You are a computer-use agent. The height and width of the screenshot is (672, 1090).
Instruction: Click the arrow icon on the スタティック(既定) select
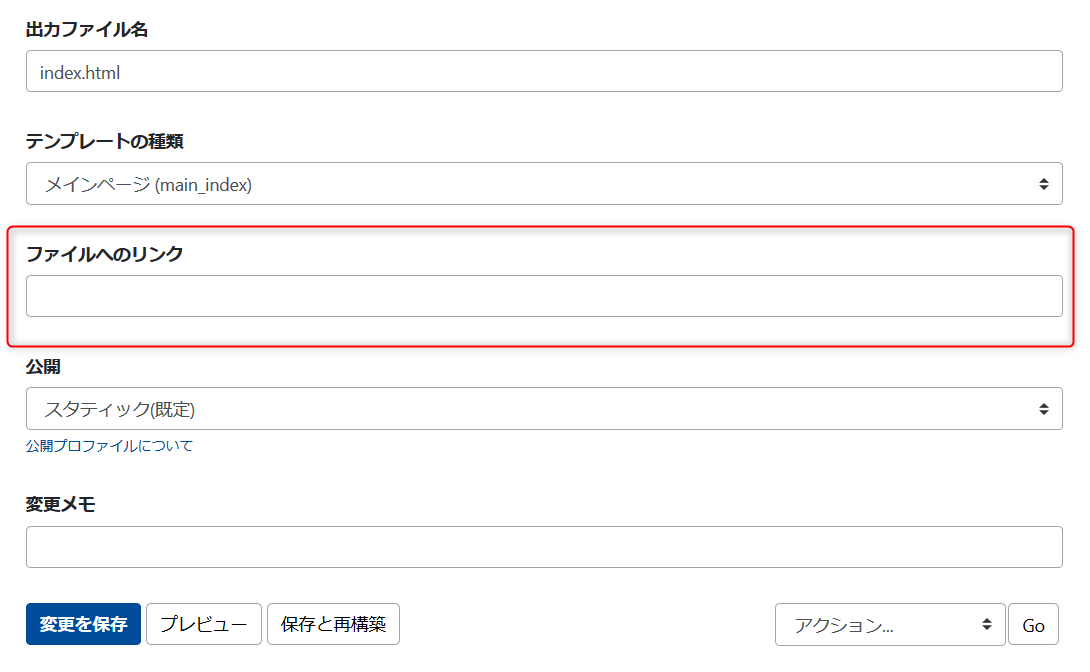(1043, 409)
